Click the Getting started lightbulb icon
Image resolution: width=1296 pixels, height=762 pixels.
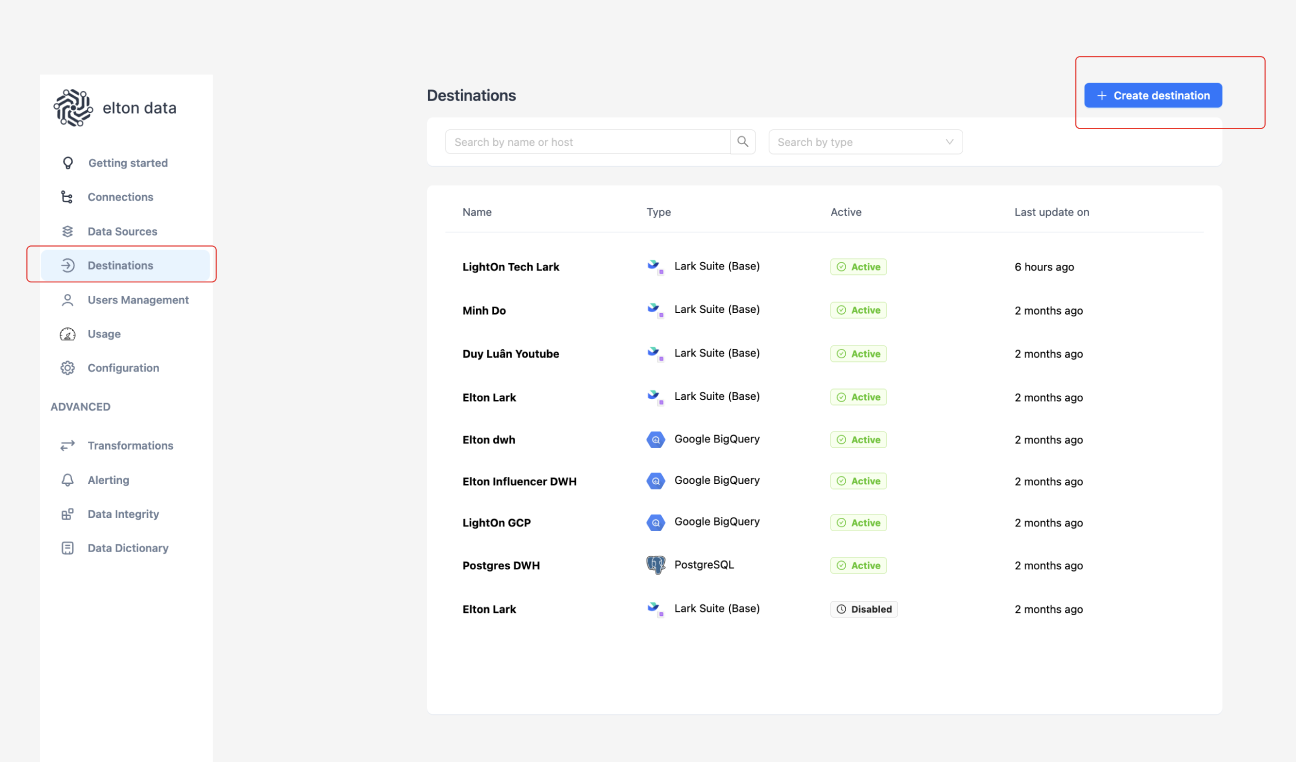pyautogui.click(x=68, y=163)
